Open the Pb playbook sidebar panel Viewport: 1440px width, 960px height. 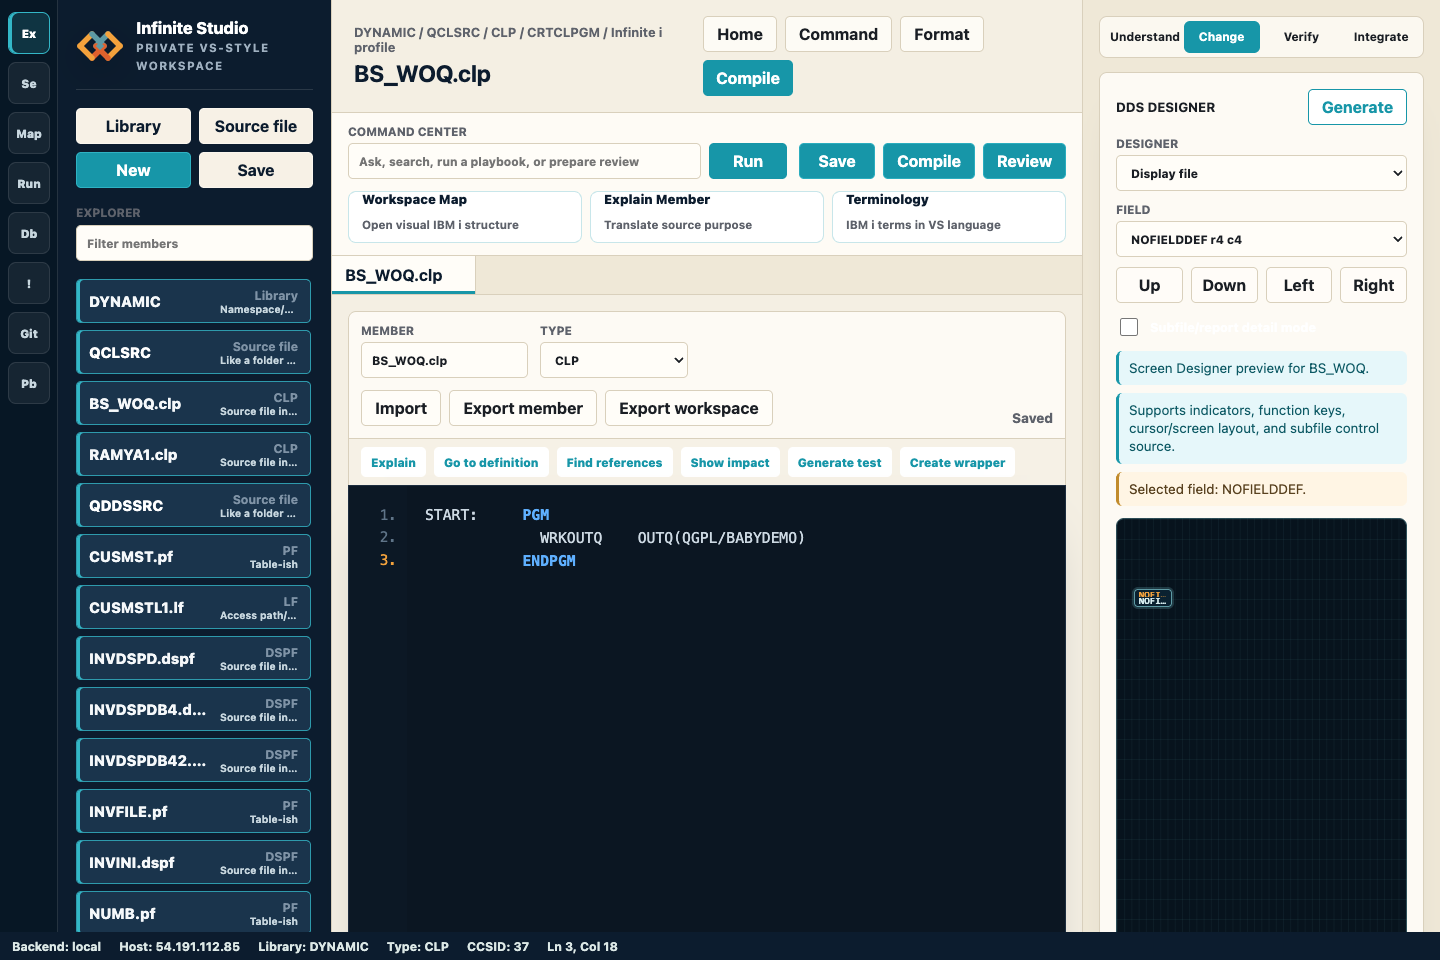(x=29, y=383)
